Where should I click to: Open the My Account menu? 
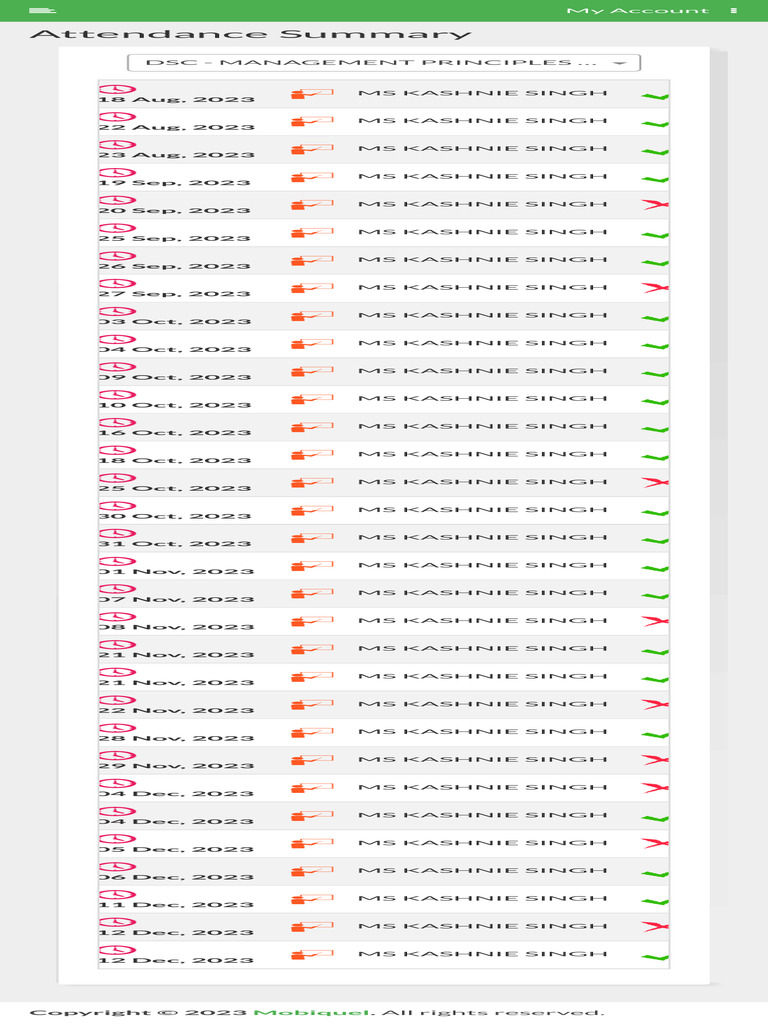[637, 11]
